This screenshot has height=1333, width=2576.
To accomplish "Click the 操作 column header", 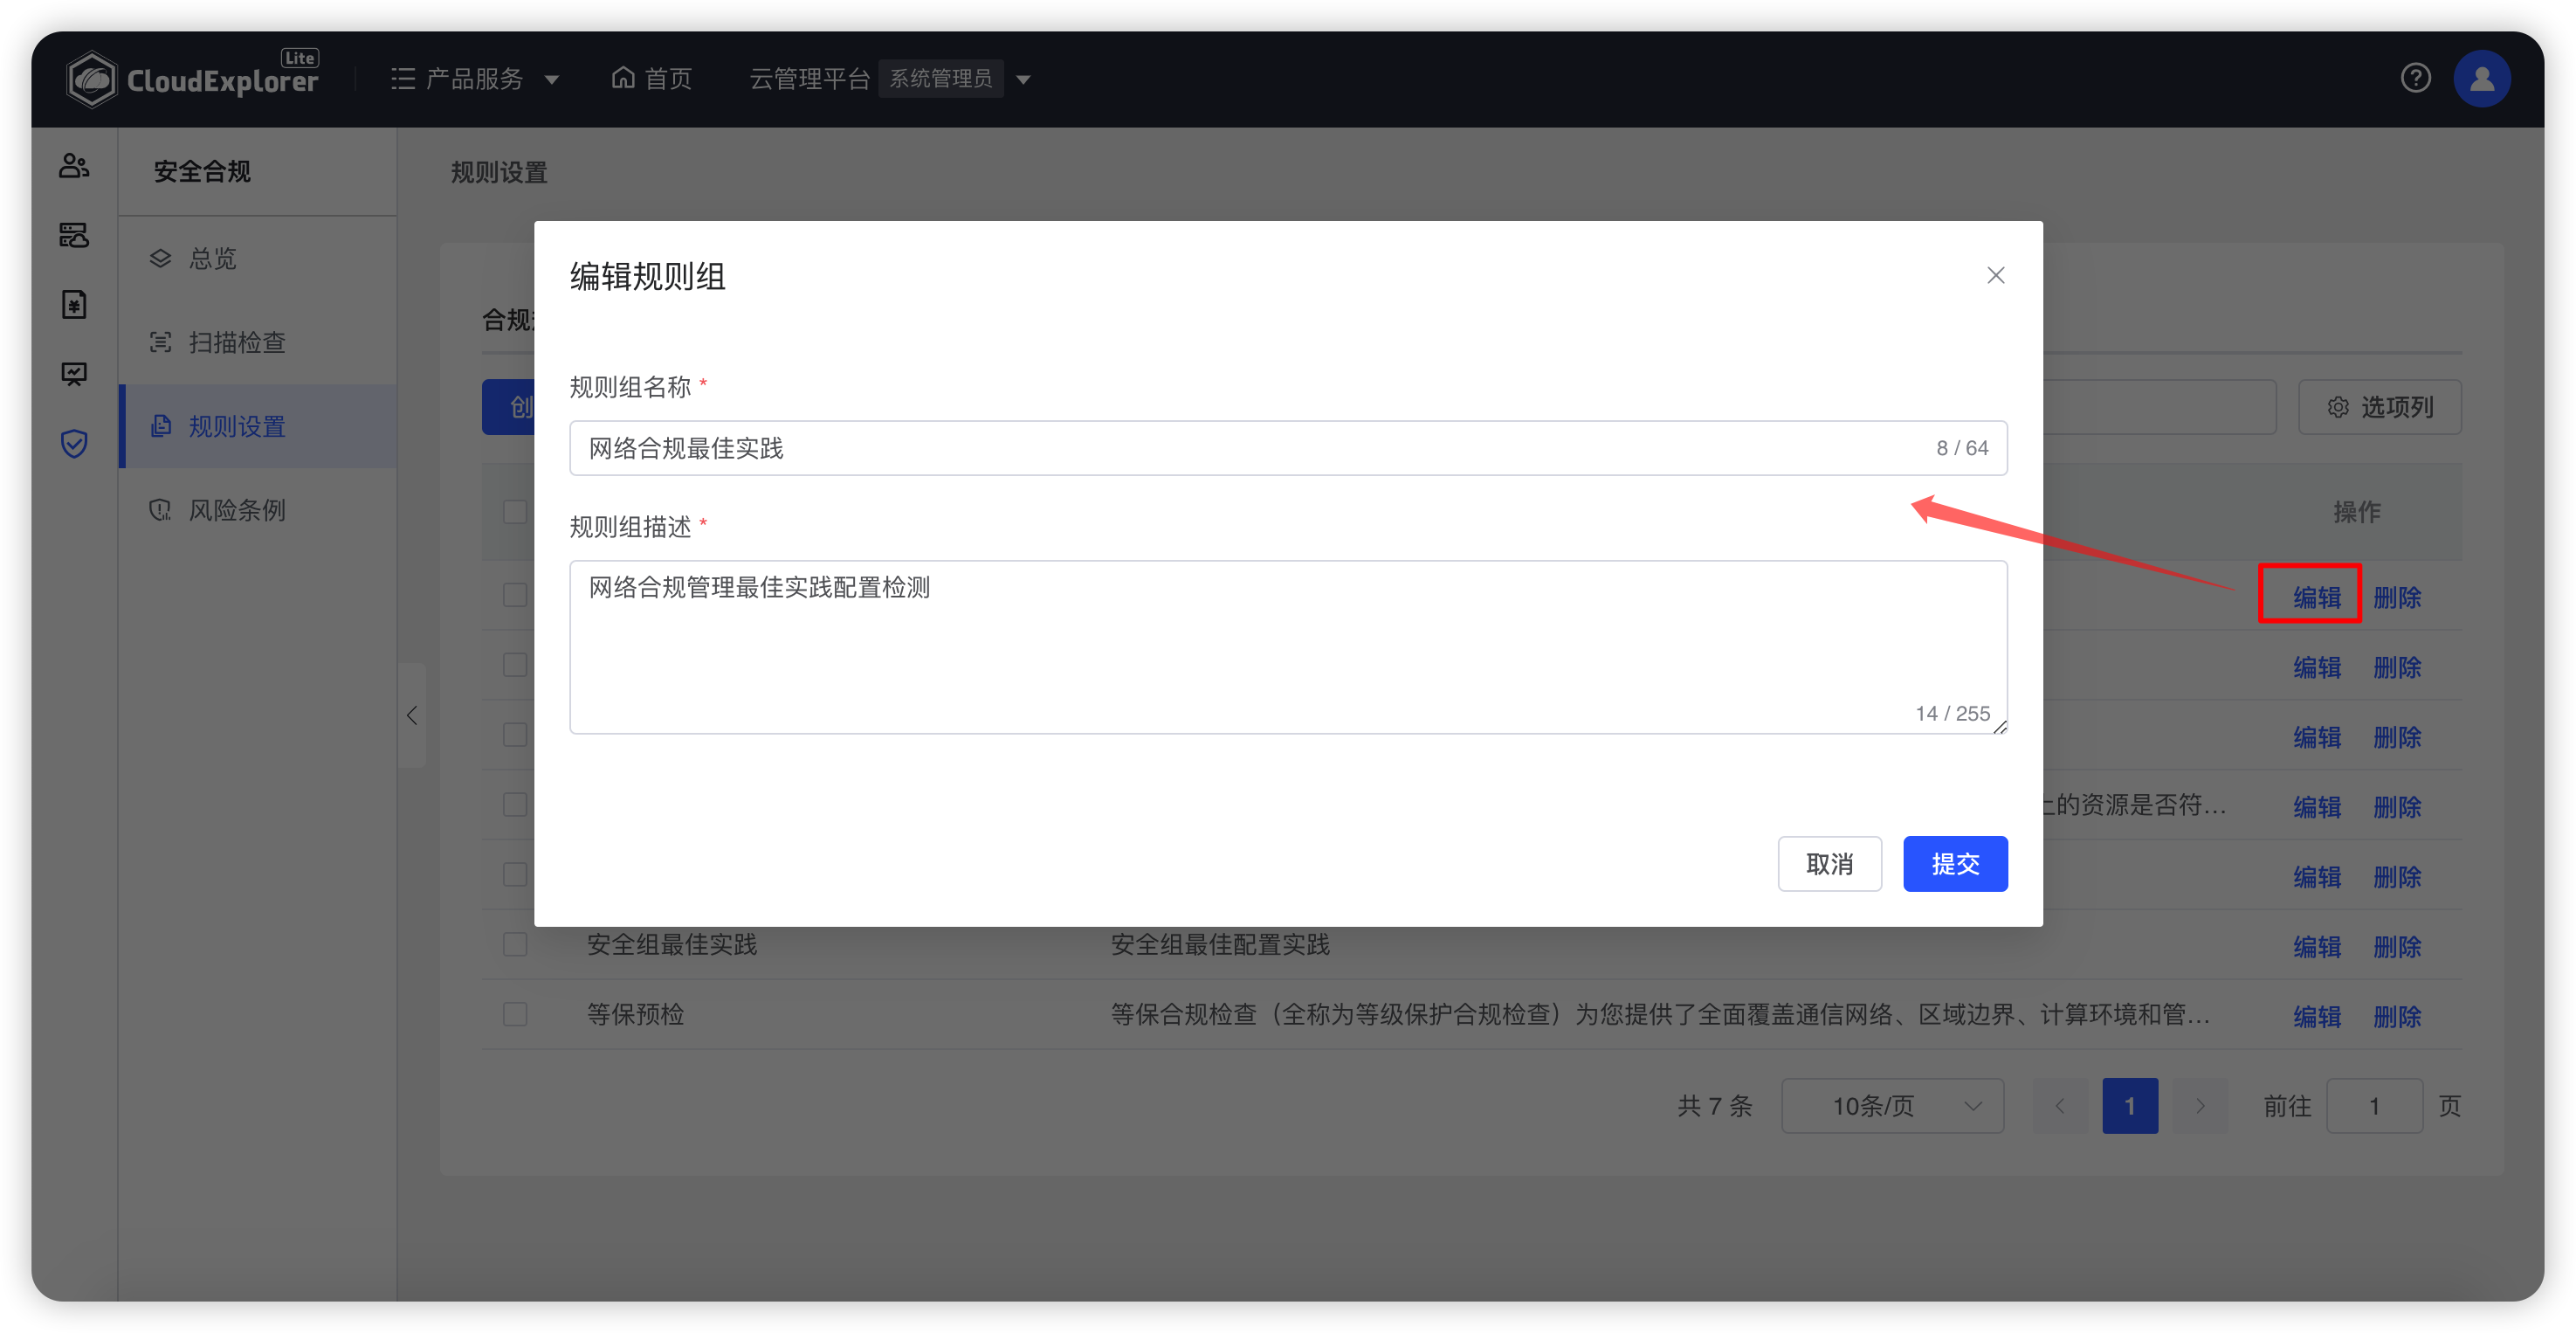I will click(x=2356, y=512).
